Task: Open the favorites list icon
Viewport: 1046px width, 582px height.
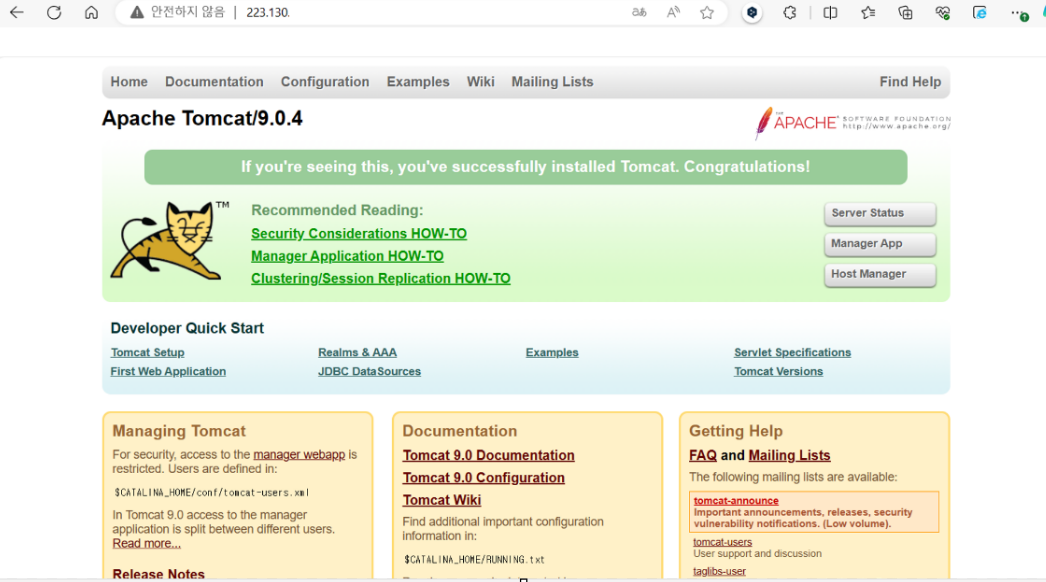Action: (868, 12)
